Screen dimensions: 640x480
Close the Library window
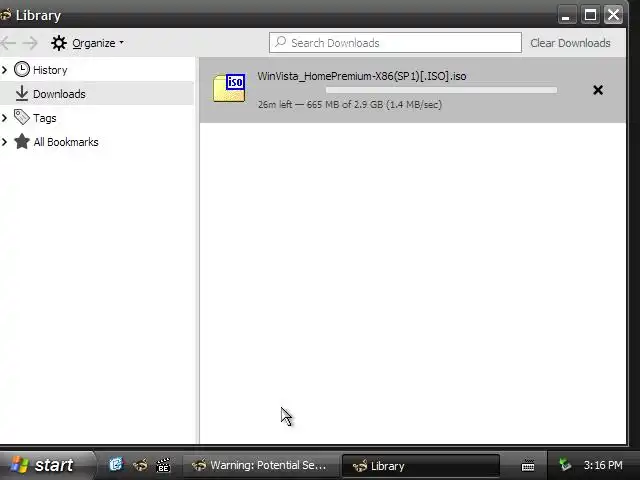click(x=613, y=16)
